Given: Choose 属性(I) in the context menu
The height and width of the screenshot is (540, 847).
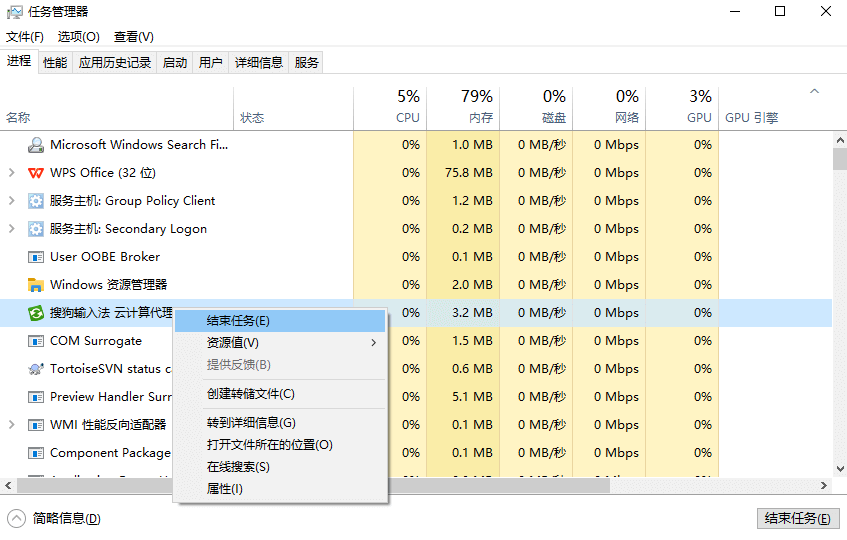Looking at the screenshot, I should tap(280, 489).
